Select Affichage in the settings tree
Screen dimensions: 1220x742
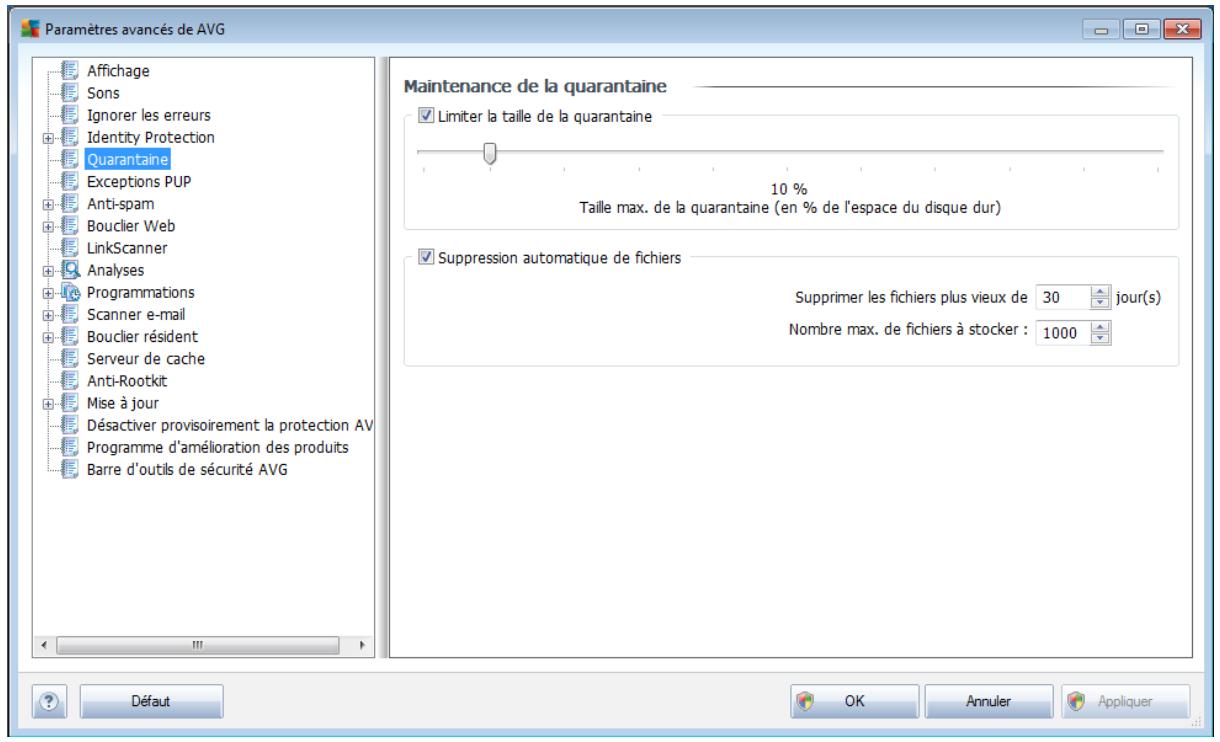[118, 72]
